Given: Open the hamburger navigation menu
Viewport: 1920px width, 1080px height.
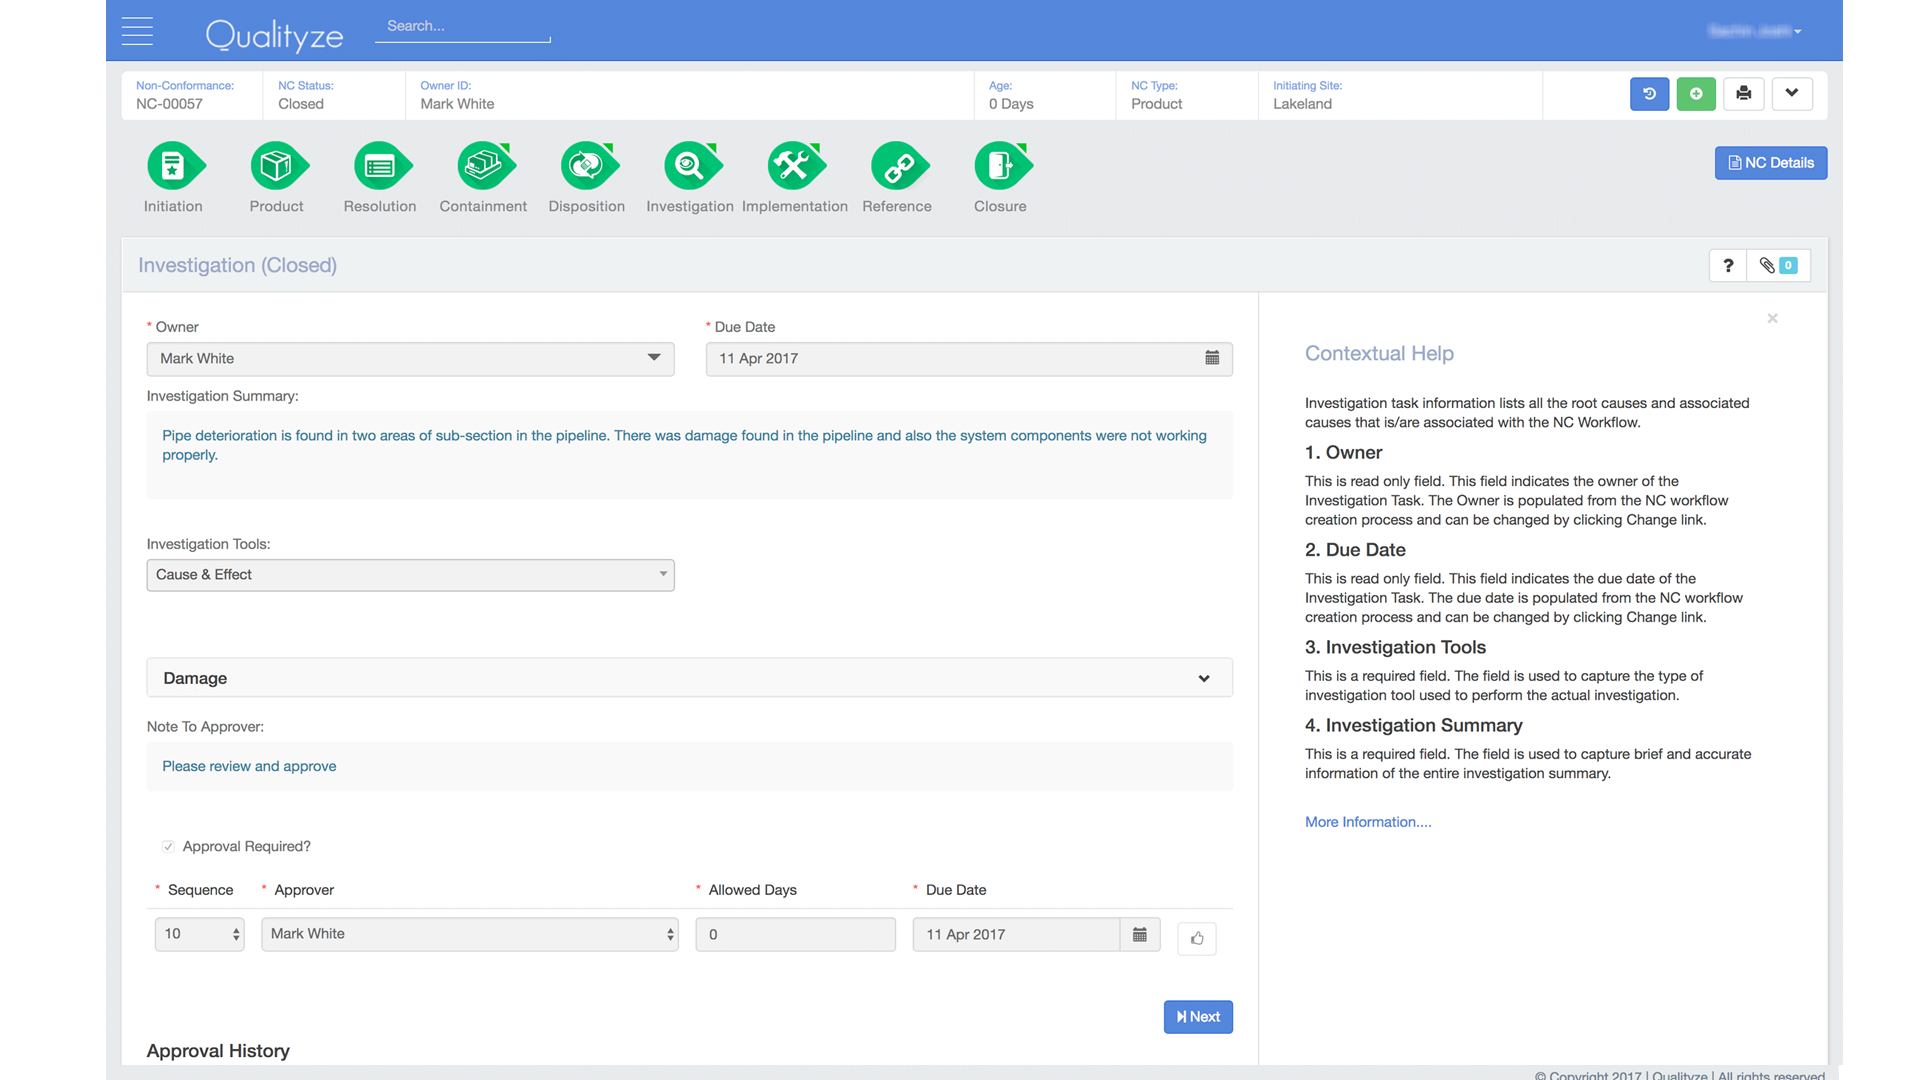Looking at the screenshot, I should click(137, 31).
